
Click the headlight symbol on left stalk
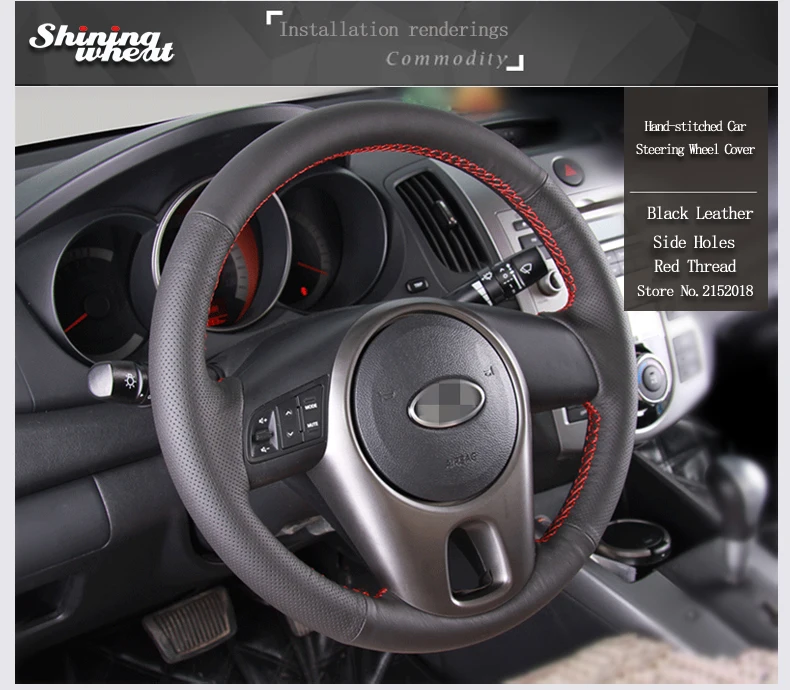(130, 380)
